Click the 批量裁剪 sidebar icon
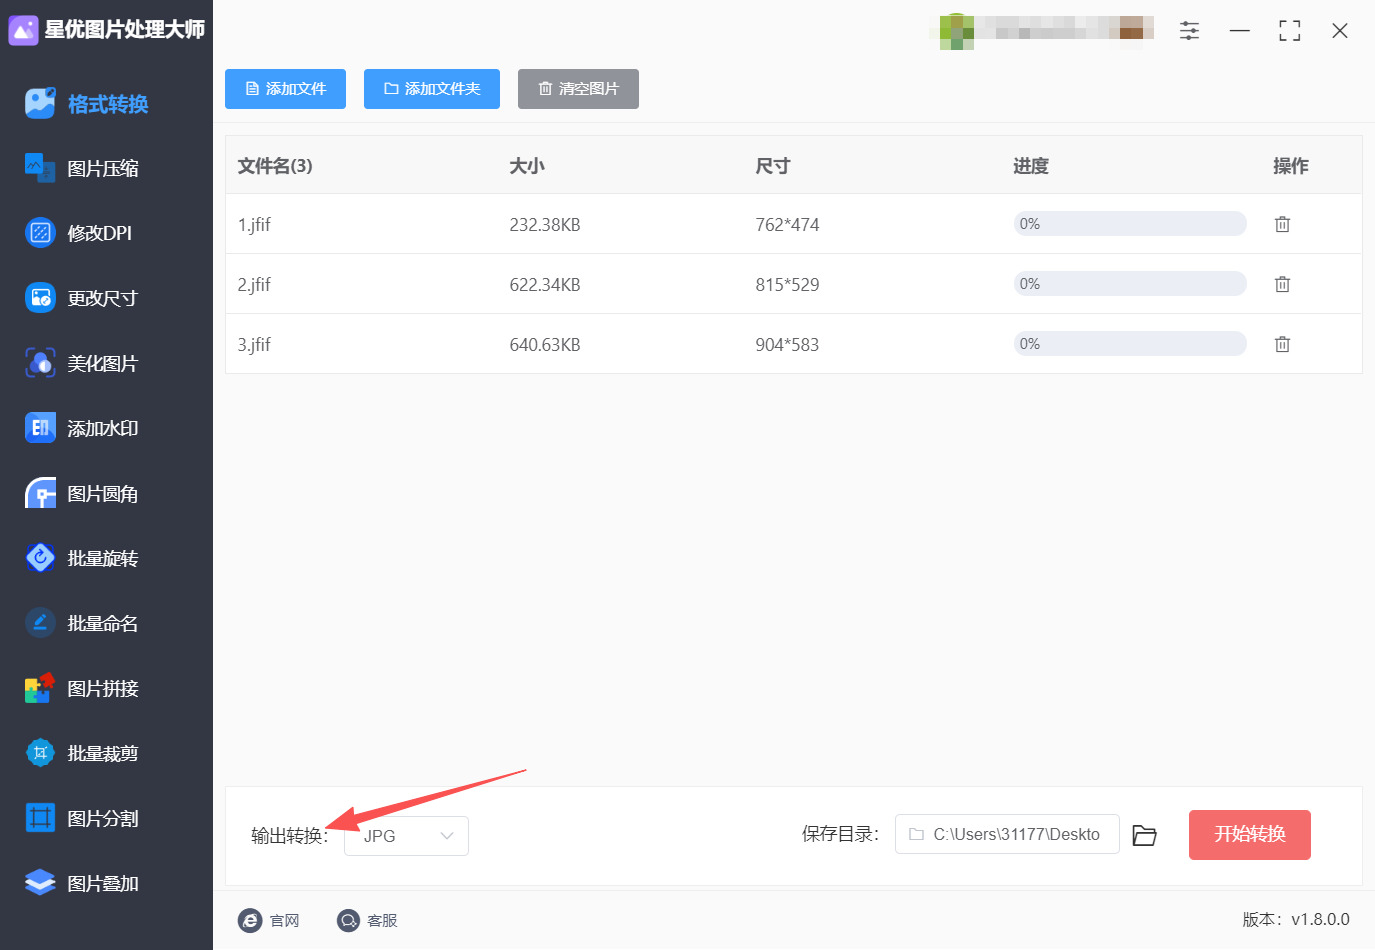The image size is (1375, 950). (40, 753)
